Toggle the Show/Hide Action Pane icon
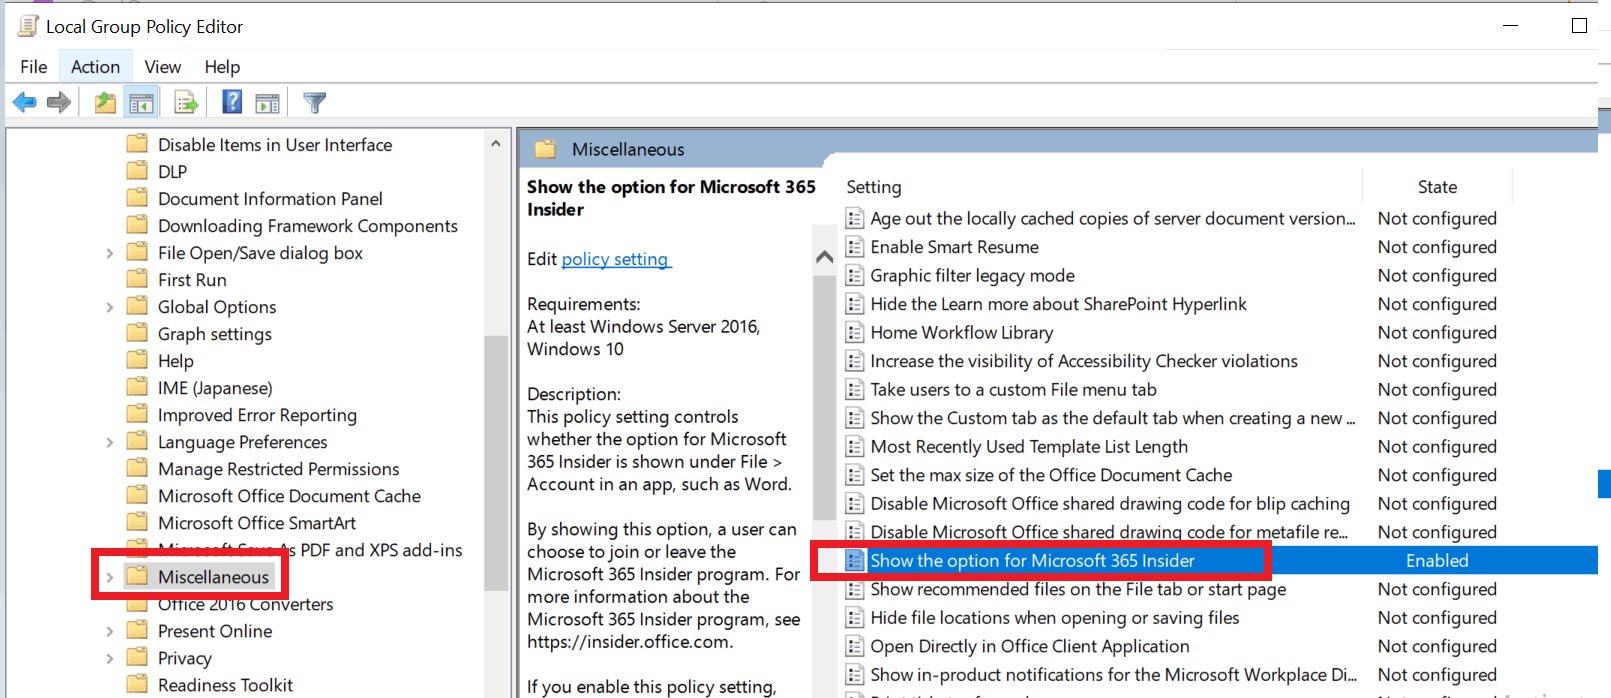This screenshot has height=698, width=1611. (x=267, y=102)
